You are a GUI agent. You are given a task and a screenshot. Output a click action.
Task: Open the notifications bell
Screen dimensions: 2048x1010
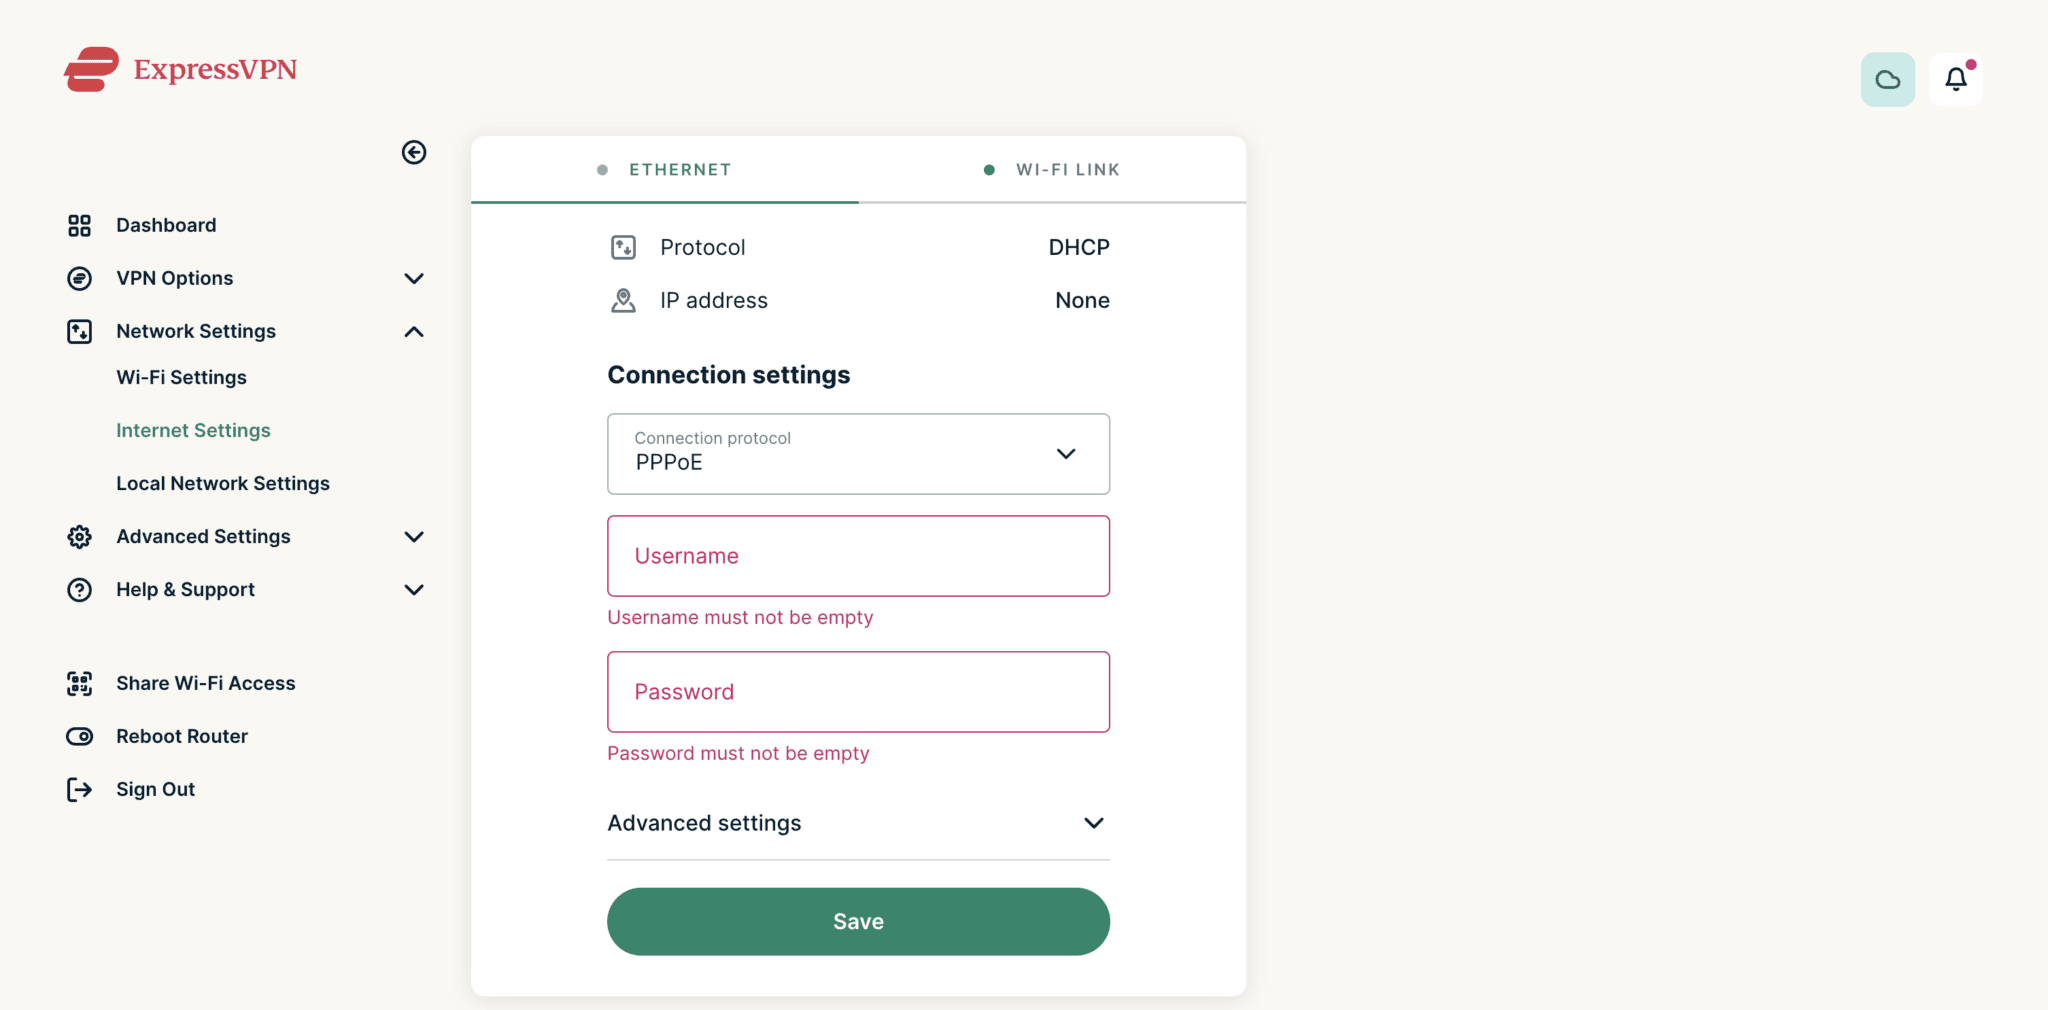[x=1955, y=80]
